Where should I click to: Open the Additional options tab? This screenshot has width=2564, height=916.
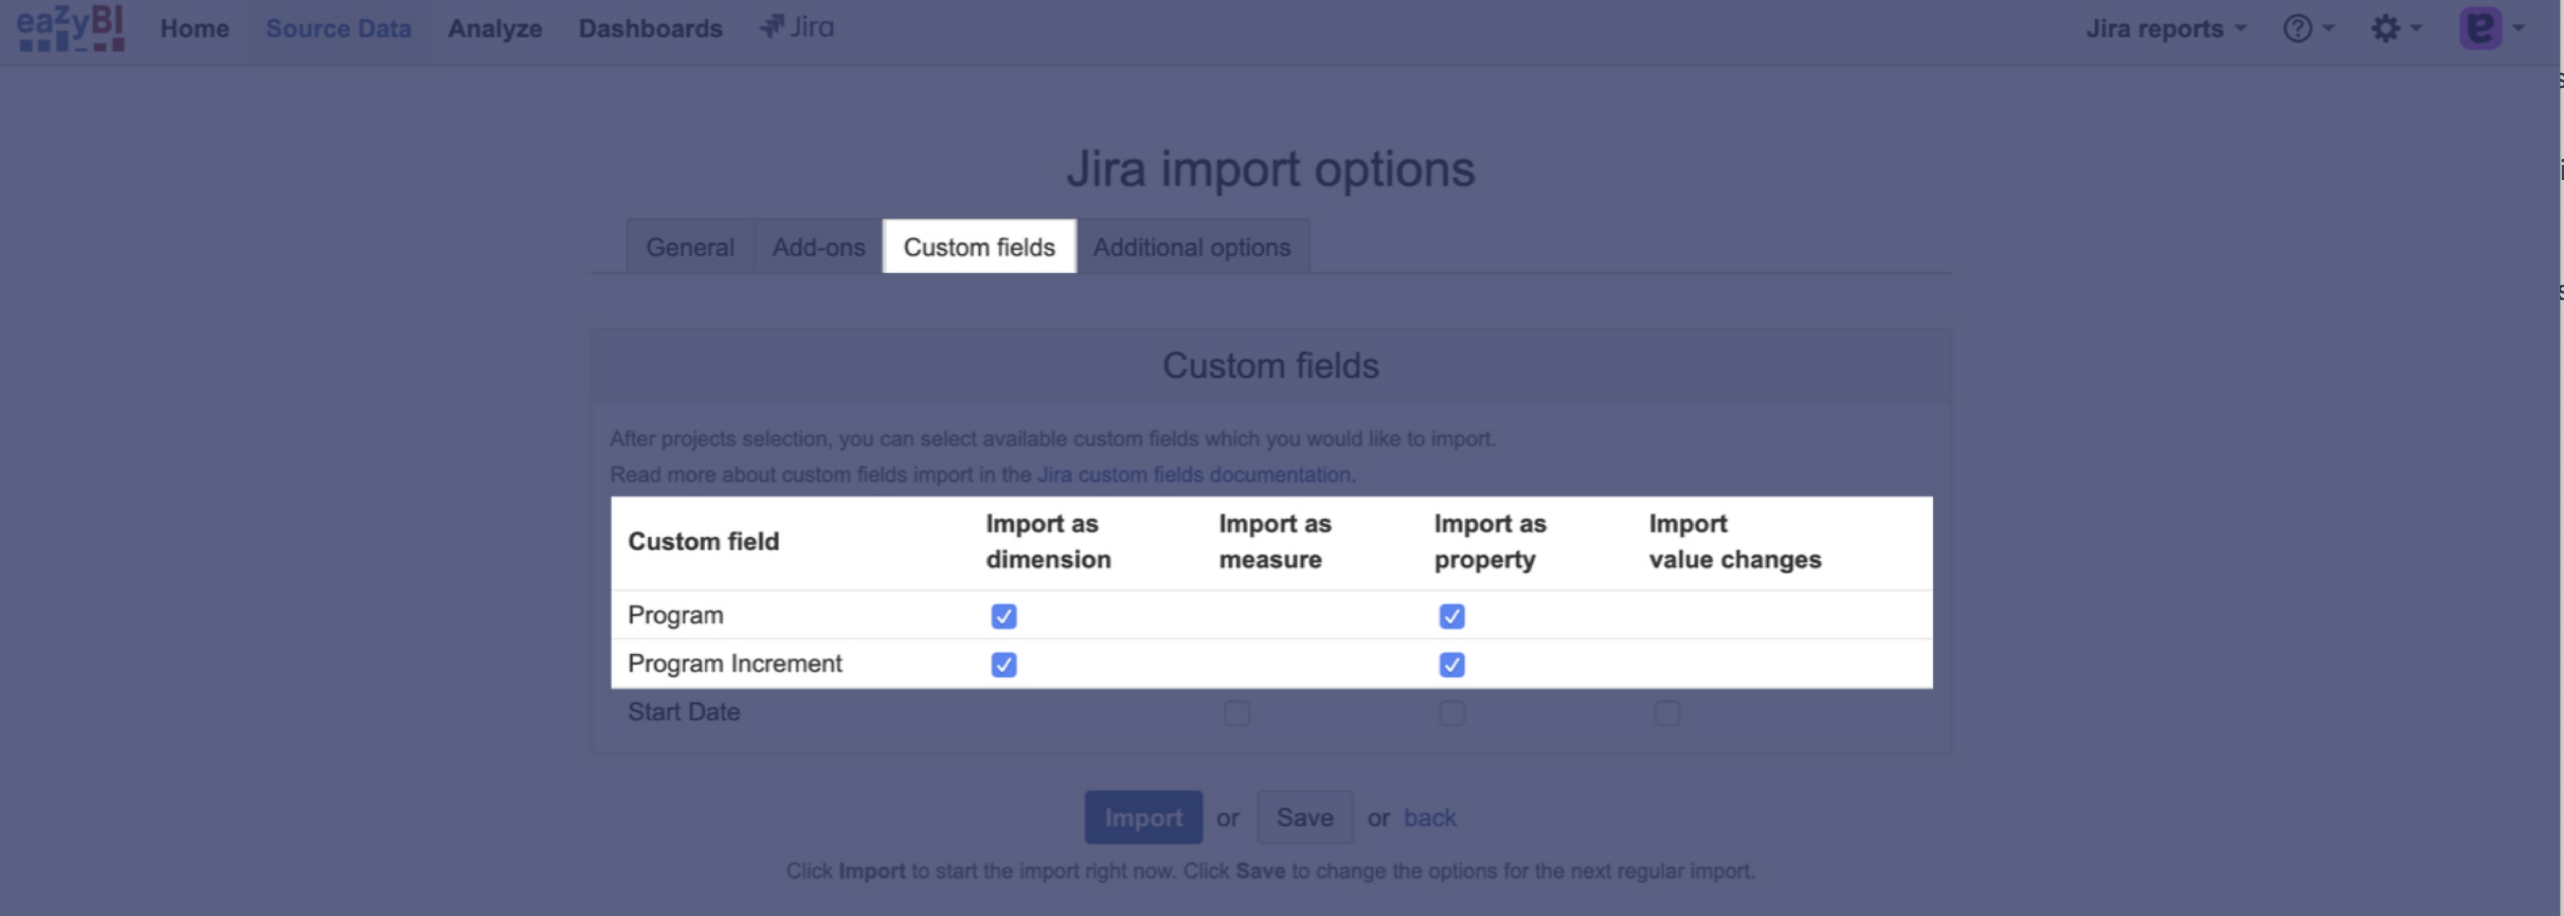pos(1191,247)
